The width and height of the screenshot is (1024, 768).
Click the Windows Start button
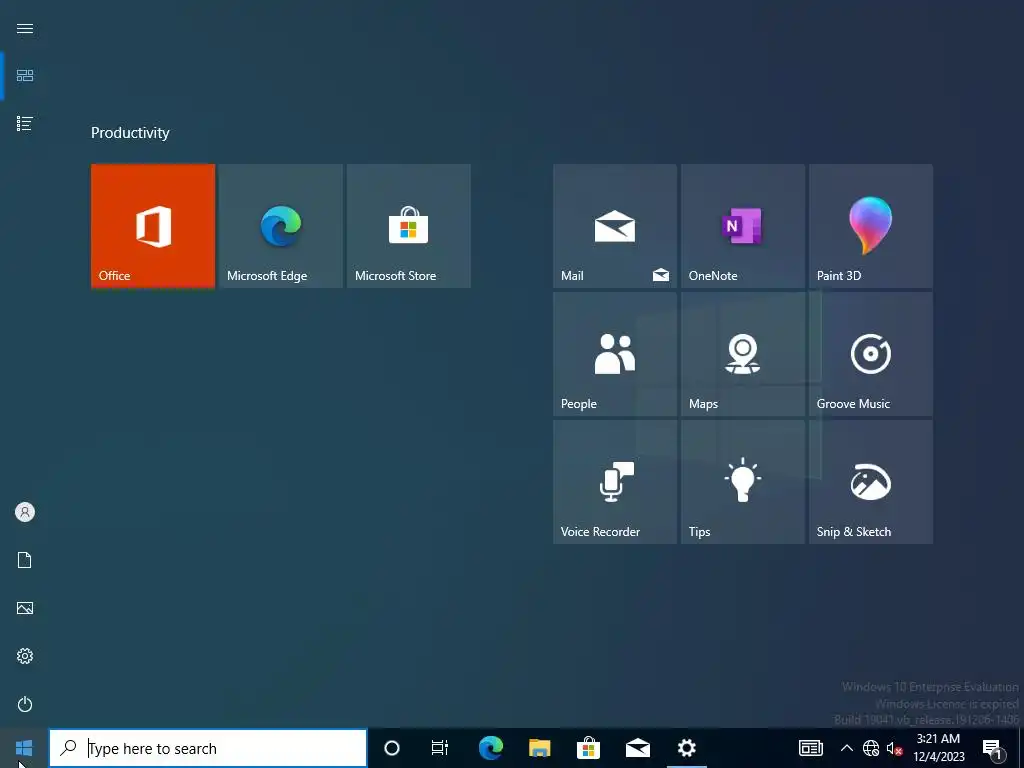[x=24, y=748]
